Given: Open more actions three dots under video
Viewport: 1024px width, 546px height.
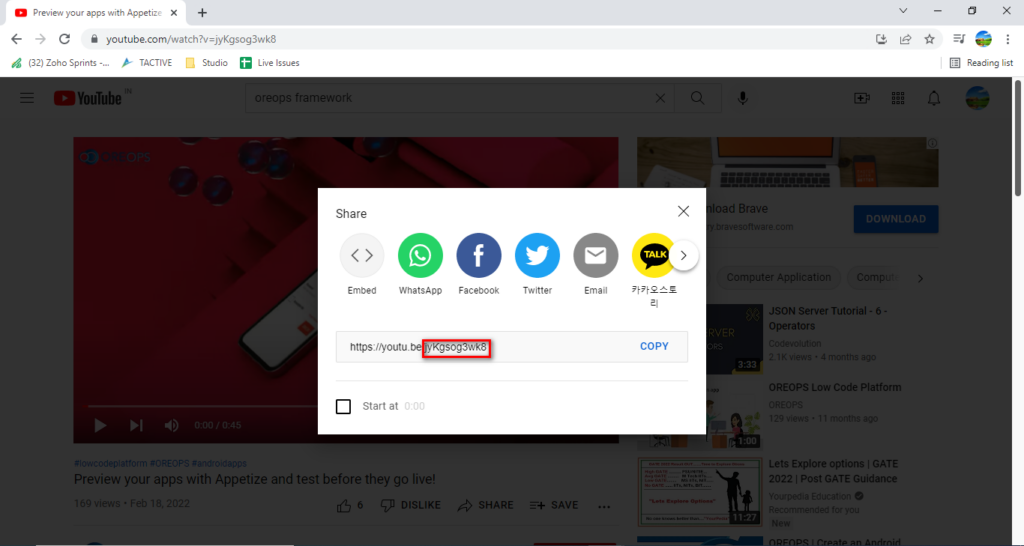Looking at the screenshot, I should [604, 506].
